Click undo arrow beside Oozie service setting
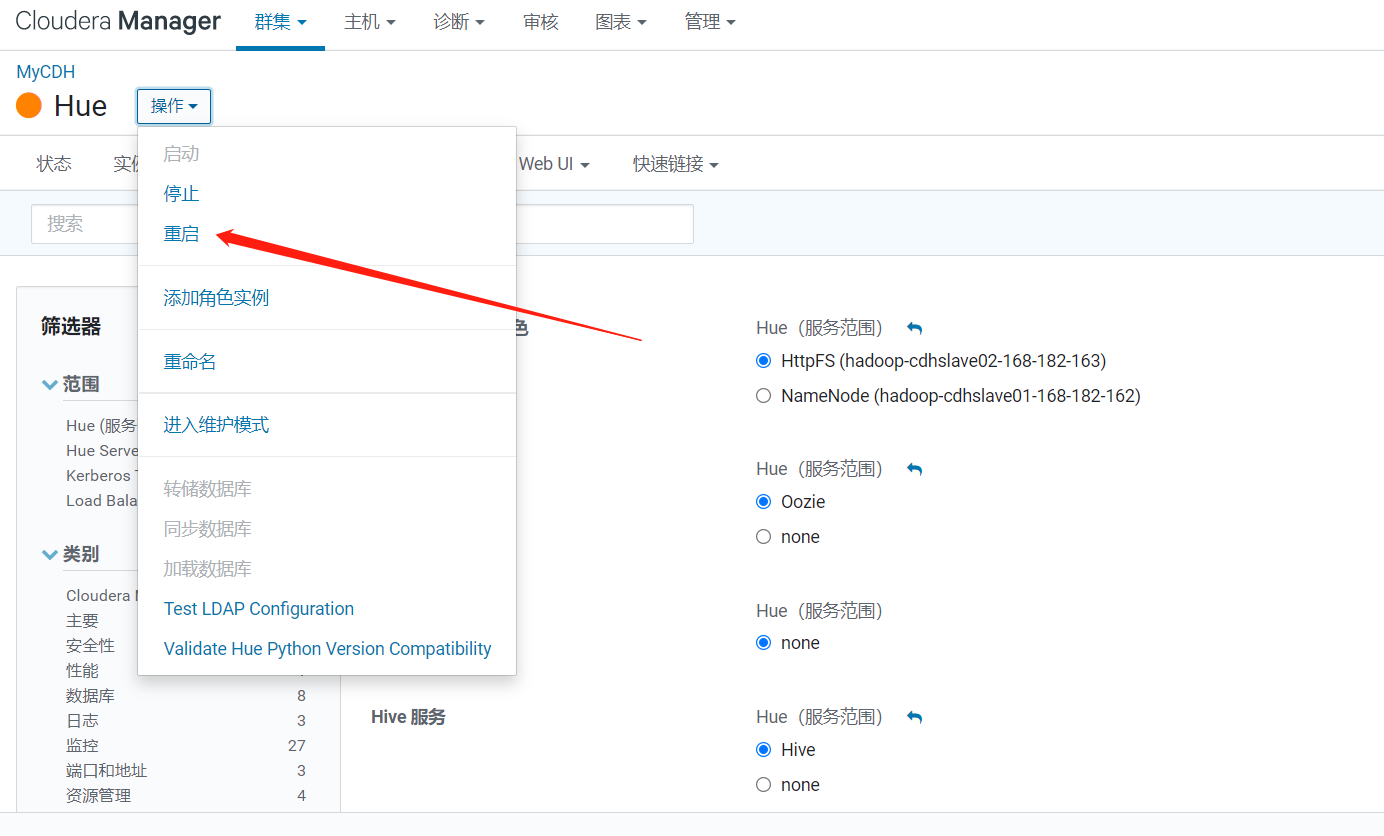Image resolution: width=1384 pixels, height=836 pixels. tap(914, 469)
